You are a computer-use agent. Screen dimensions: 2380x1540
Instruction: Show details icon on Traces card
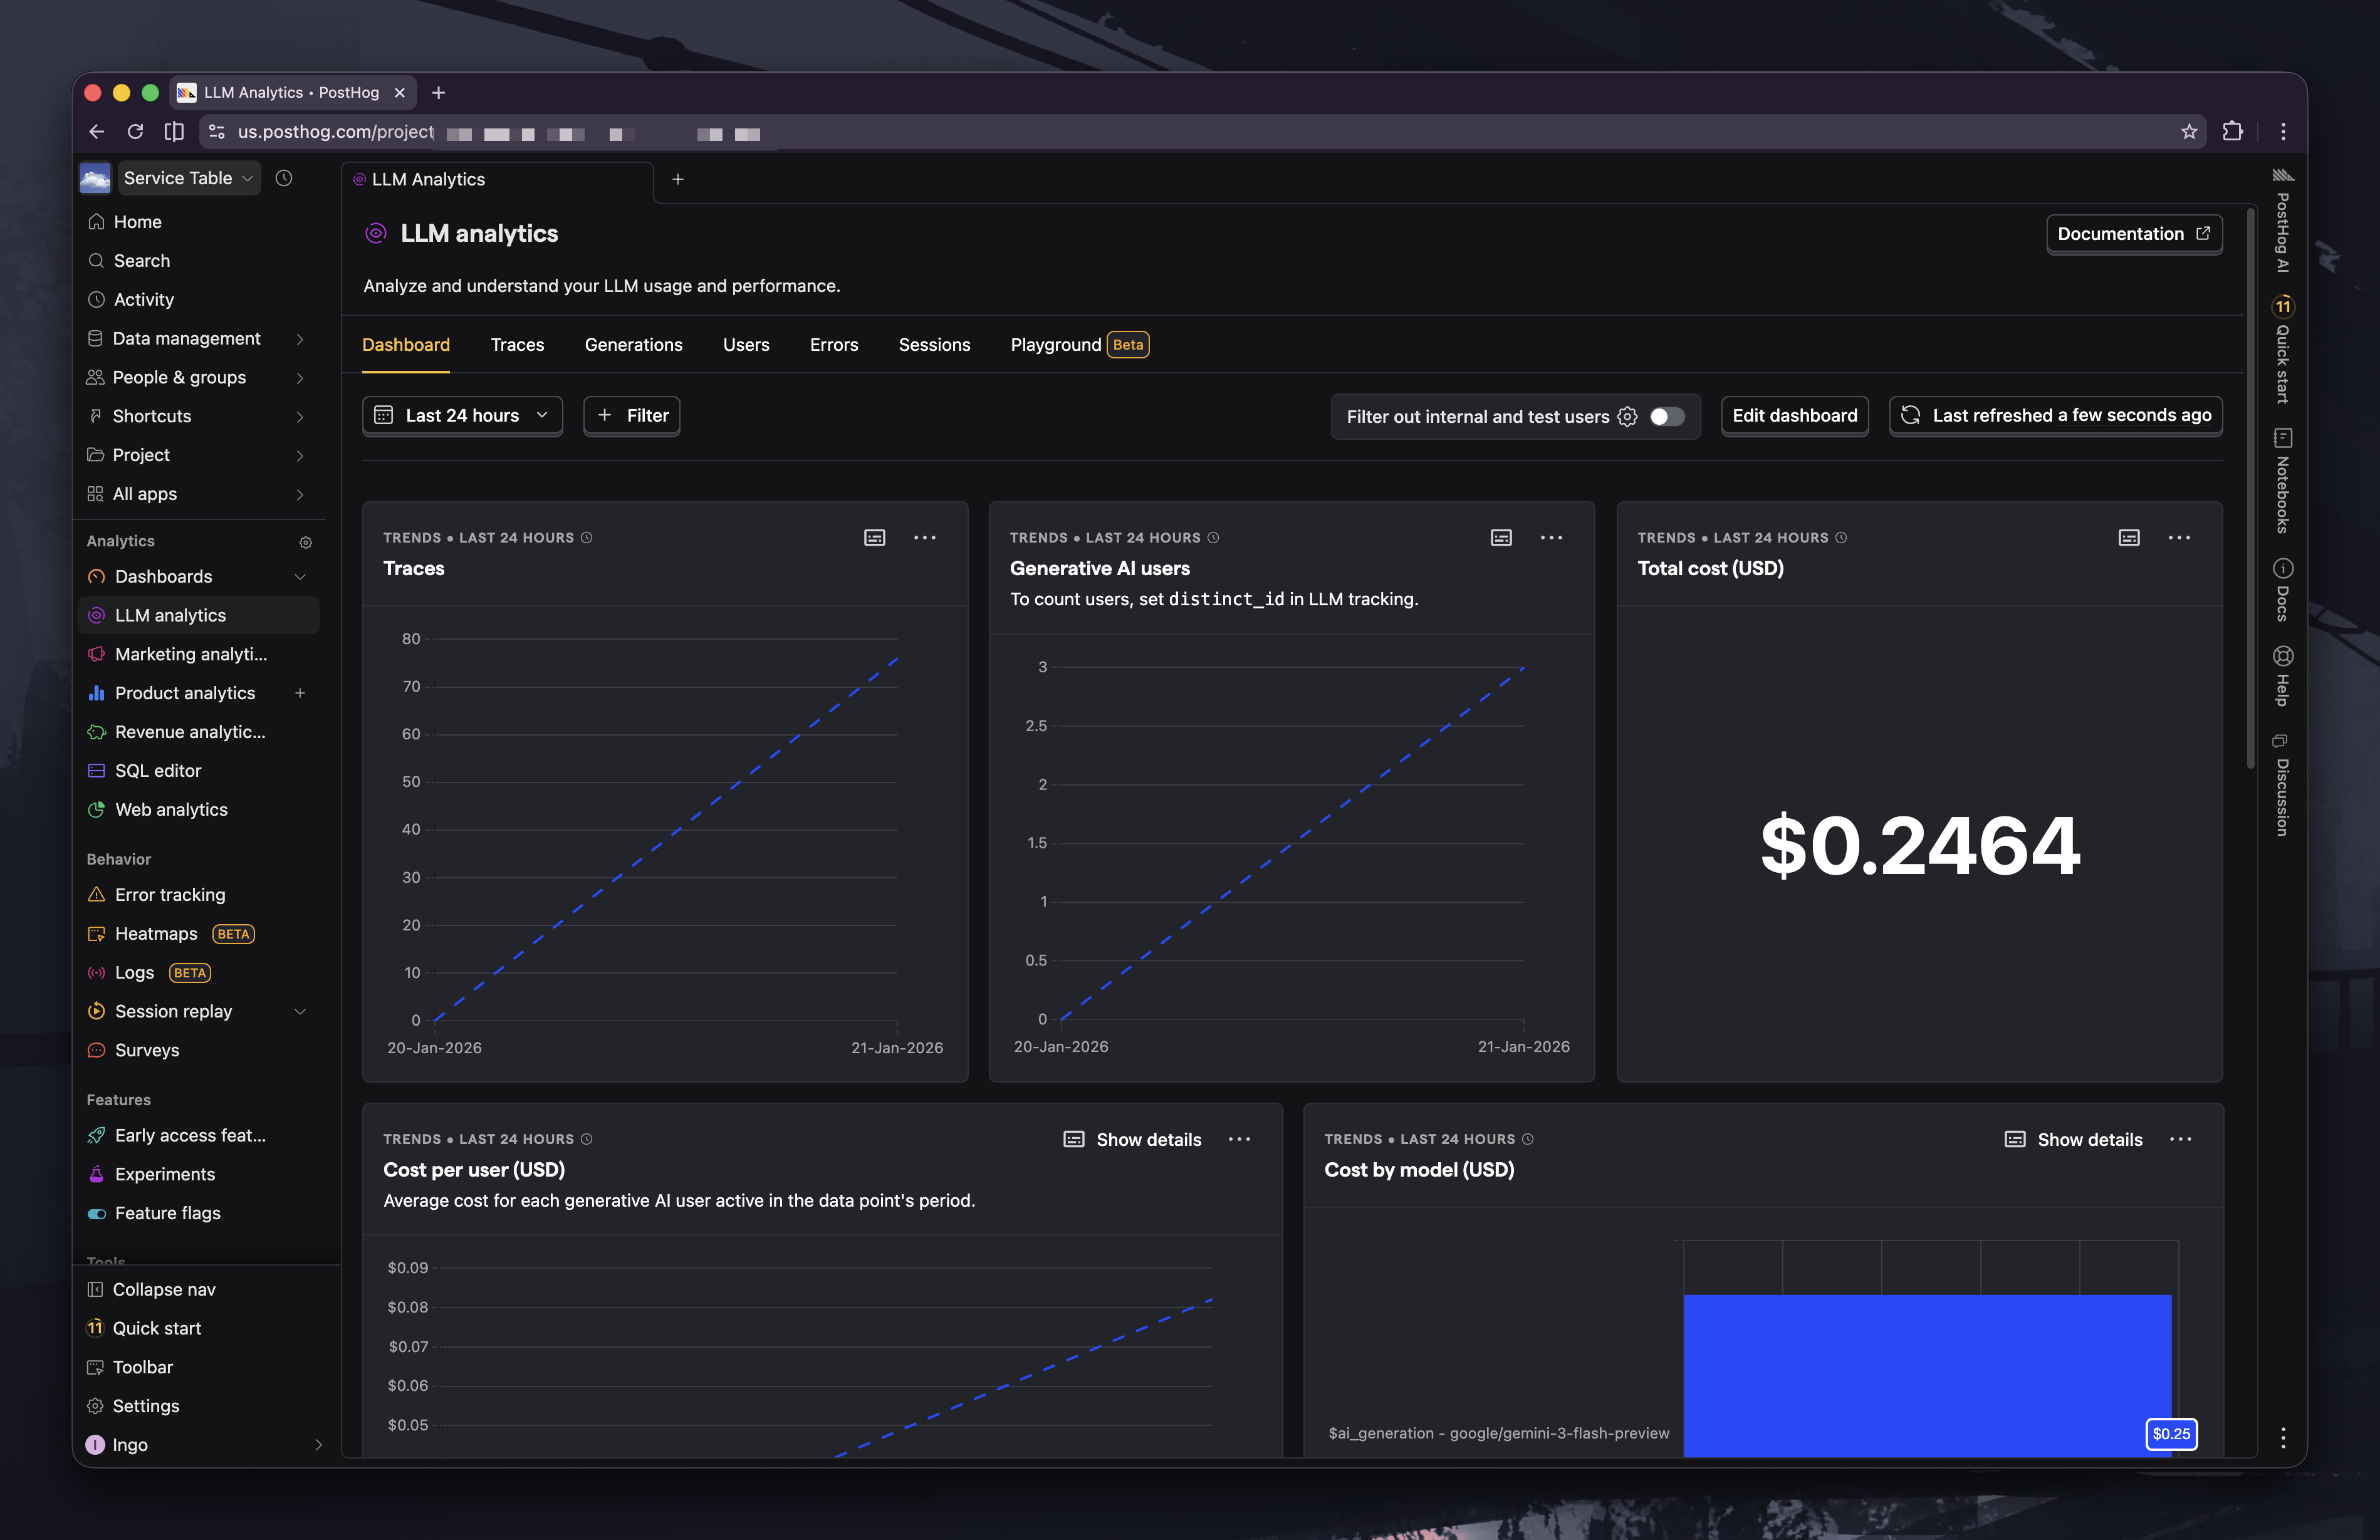click(874, 538)
